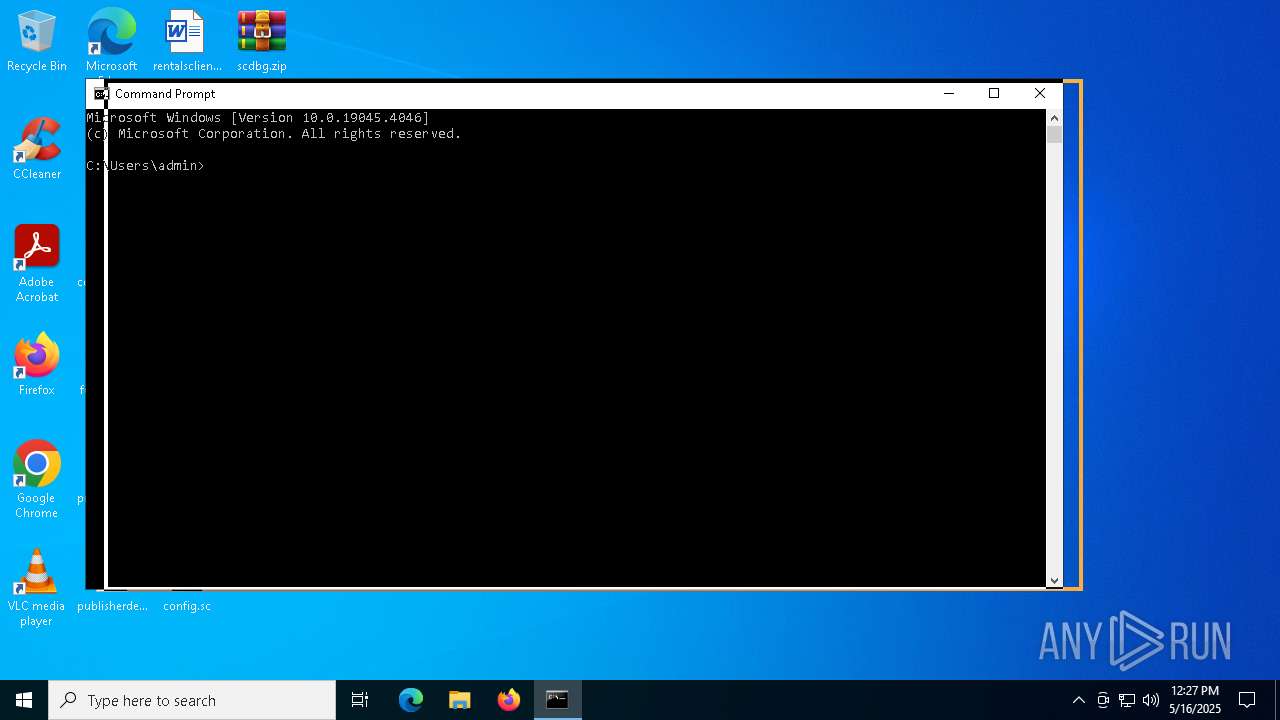Launch Firefox from the taskbar

[509, 700]
